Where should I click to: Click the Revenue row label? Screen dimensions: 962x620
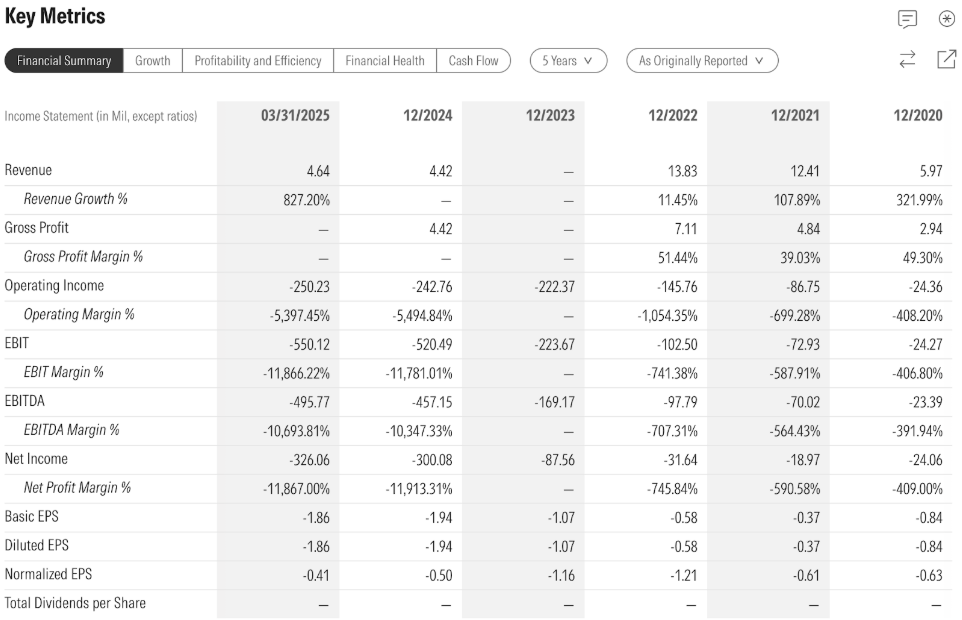[x=28, y=170]
